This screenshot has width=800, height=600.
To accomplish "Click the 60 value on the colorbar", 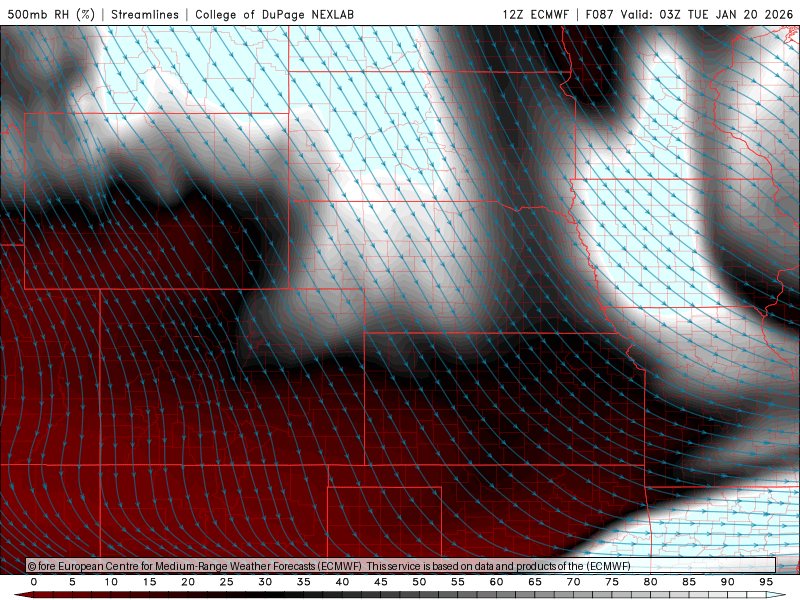I will pyautogui.click(x=496, y=582).
